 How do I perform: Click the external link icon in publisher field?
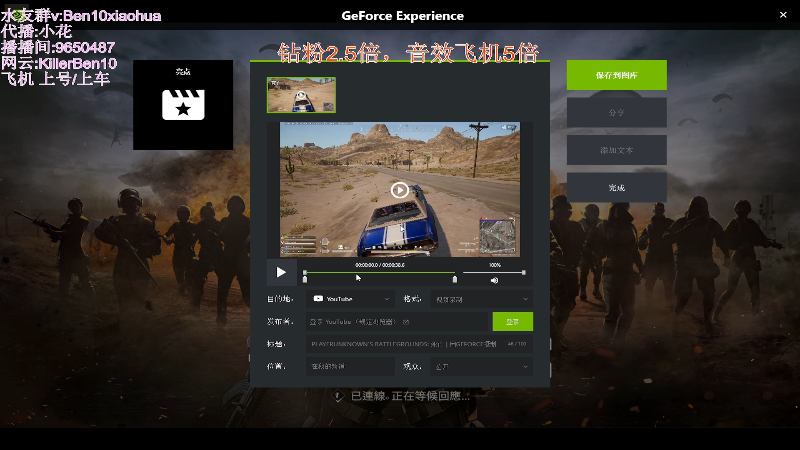pyautogui.click(x=406, y=322)
